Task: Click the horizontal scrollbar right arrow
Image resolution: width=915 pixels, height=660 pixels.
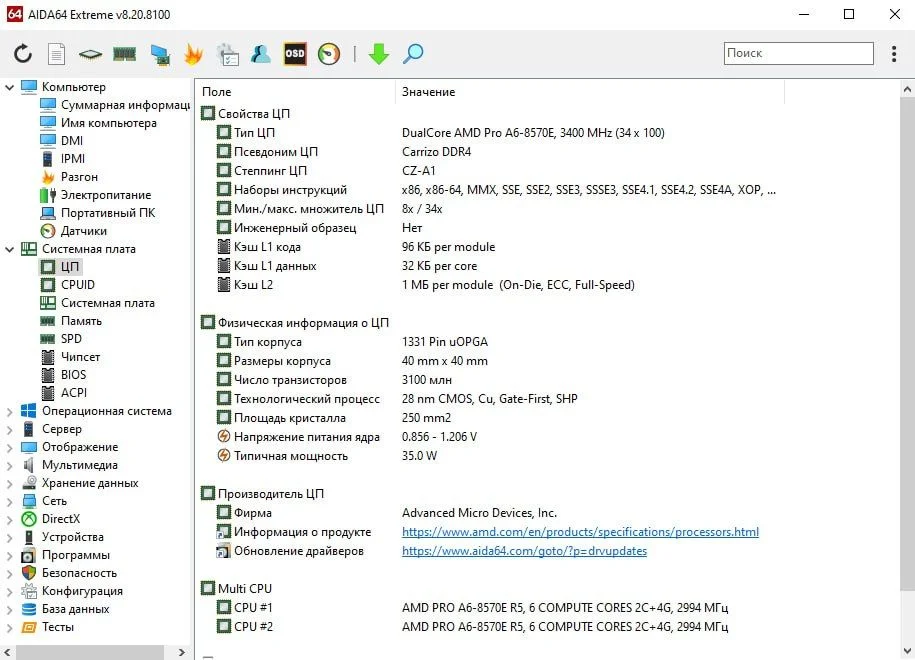Action: pos(182,652)
